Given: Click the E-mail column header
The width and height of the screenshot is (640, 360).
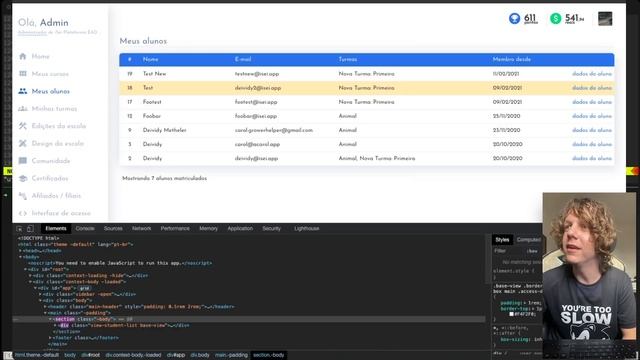Looking at the screenshot, I should coord(243,60).
